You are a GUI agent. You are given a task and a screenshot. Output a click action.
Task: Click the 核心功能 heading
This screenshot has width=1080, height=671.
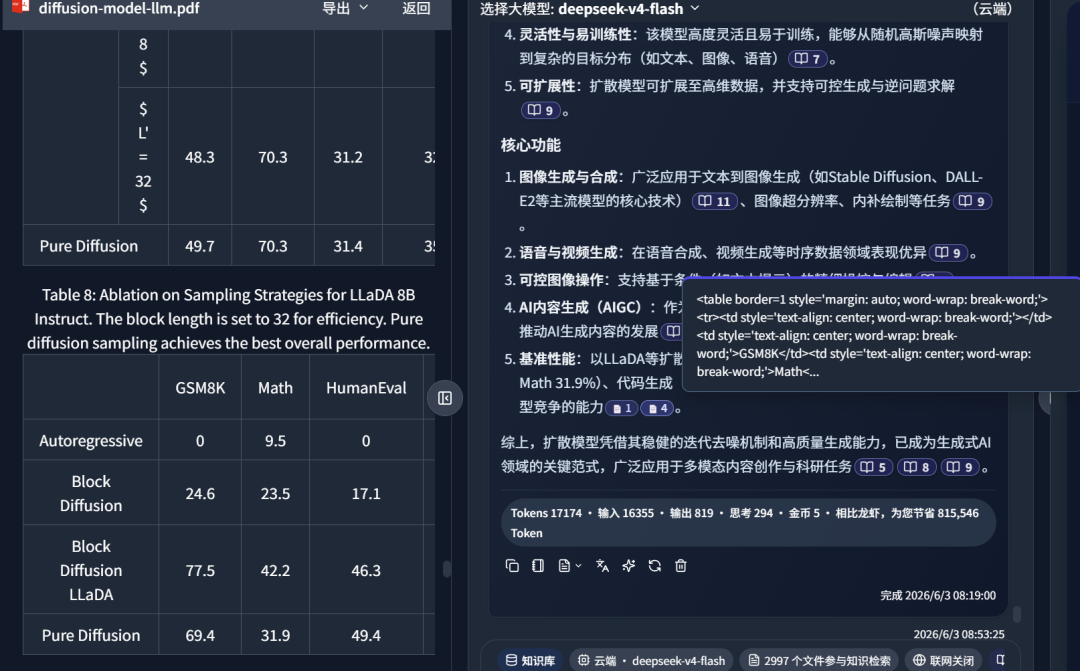coord(530,145)
